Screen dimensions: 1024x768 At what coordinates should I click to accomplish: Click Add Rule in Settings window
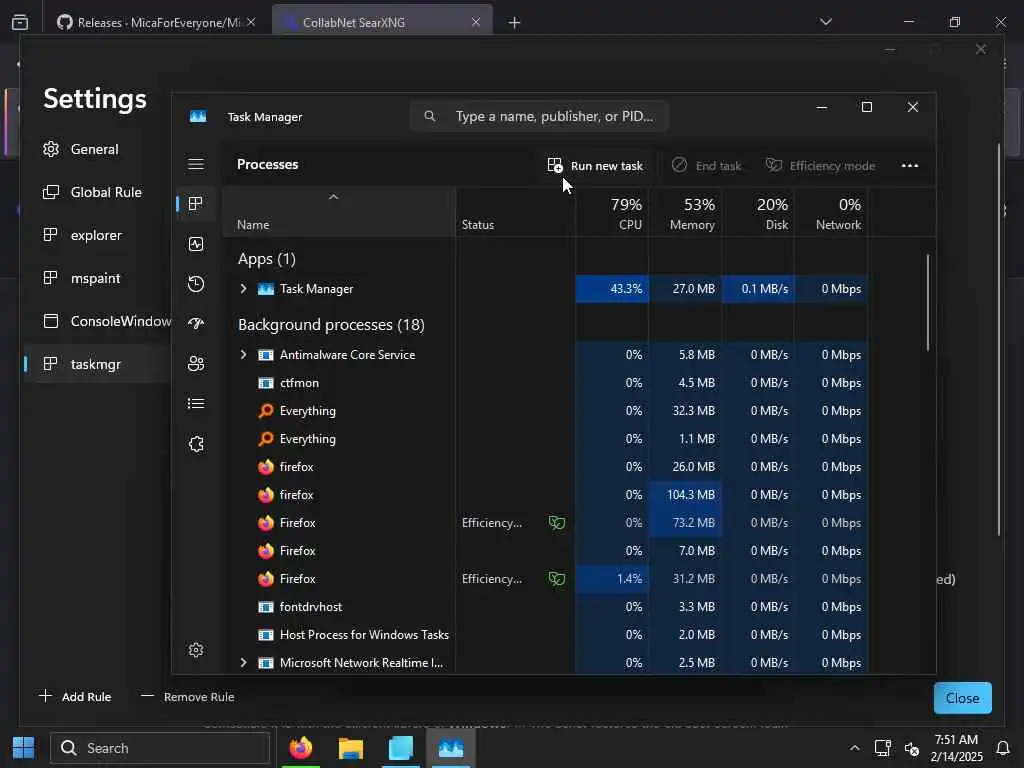point(75,697)
